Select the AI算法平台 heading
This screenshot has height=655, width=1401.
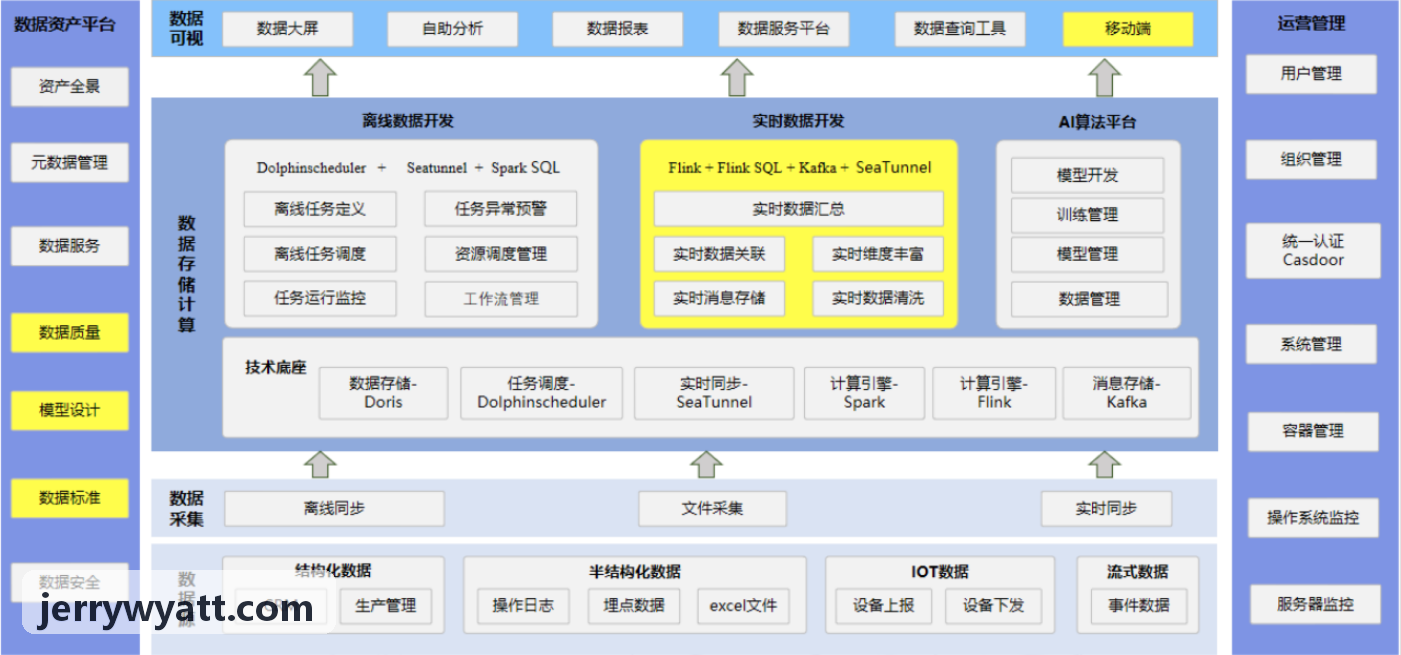pos(1097,123)
